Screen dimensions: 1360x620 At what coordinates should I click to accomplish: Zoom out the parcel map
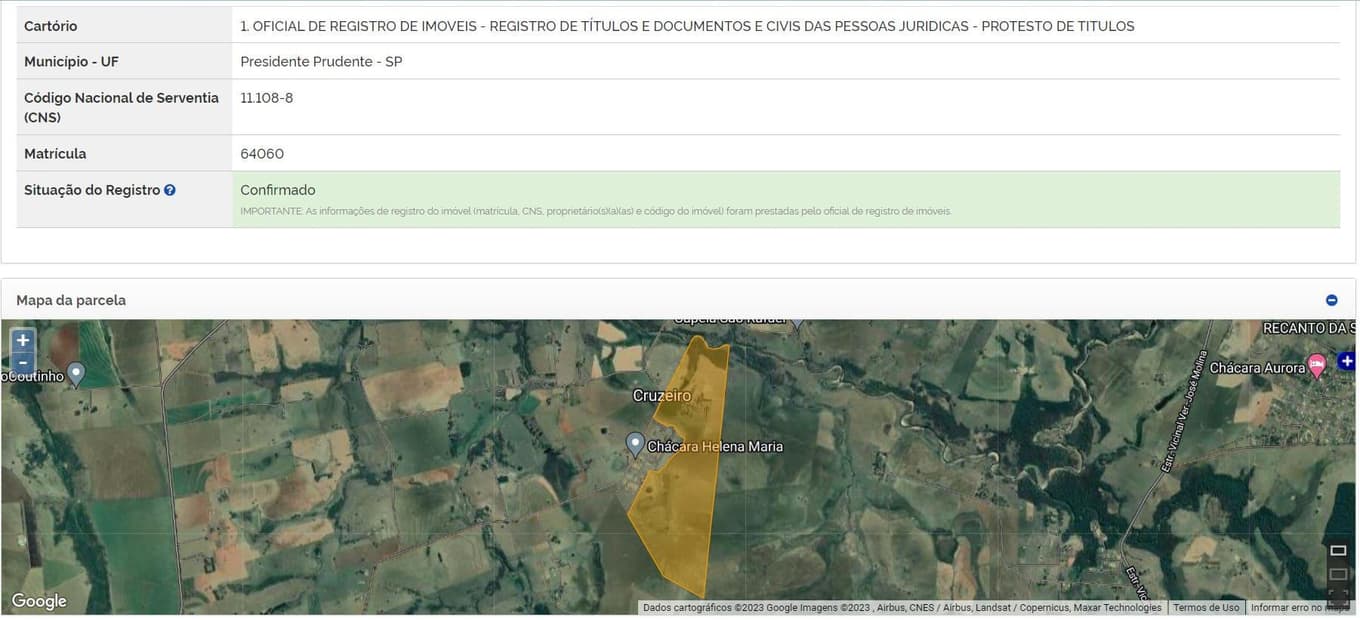pyautogui.click(x=22, y=362)
